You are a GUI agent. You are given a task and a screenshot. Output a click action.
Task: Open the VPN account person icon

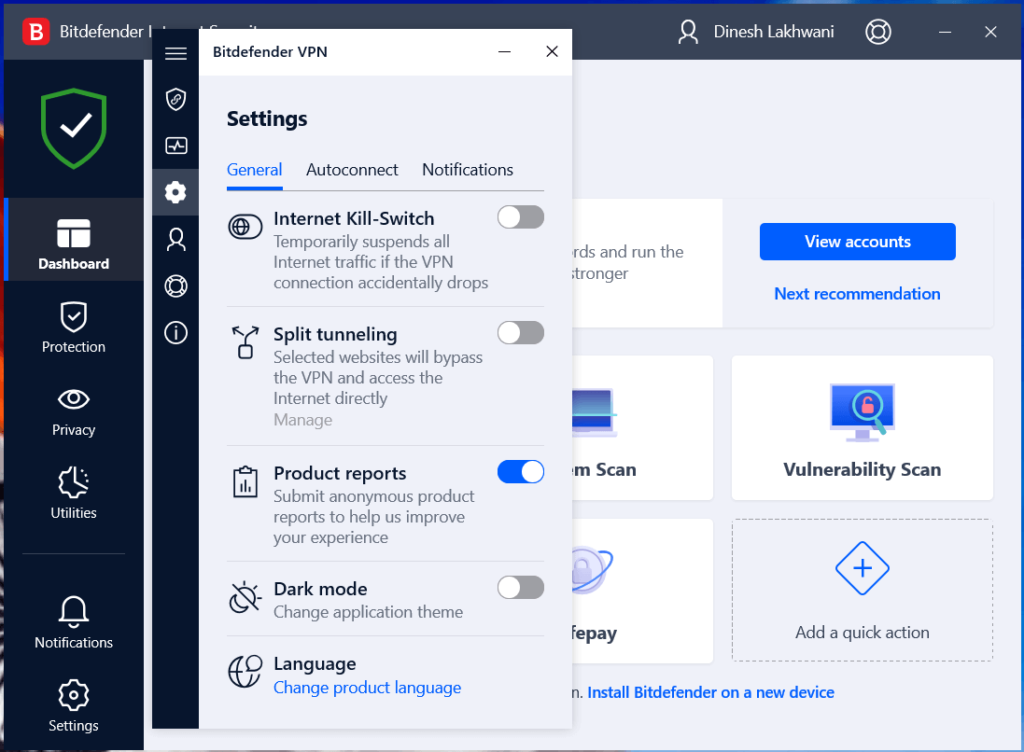pos(176,240)
